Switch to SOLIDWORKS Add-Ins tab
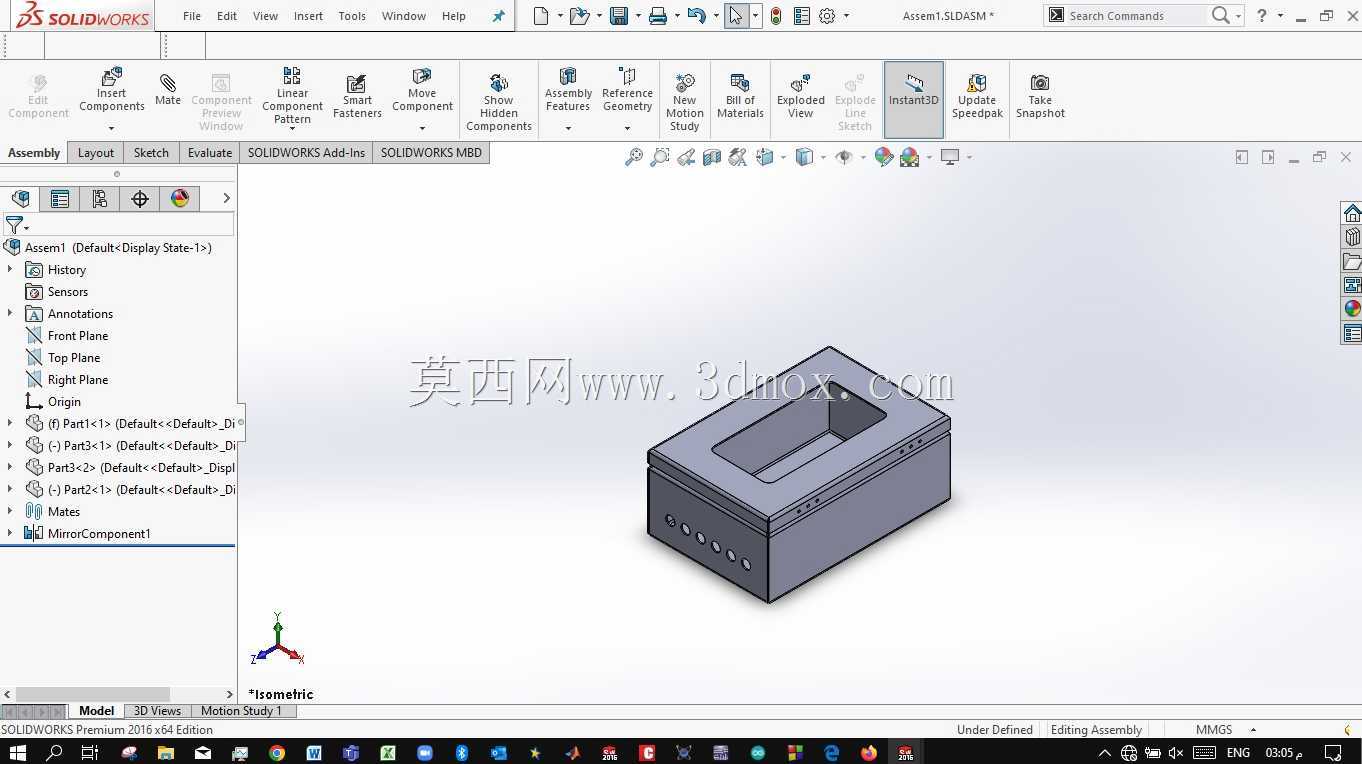The image size is (1362, 764). pos(306,153)
